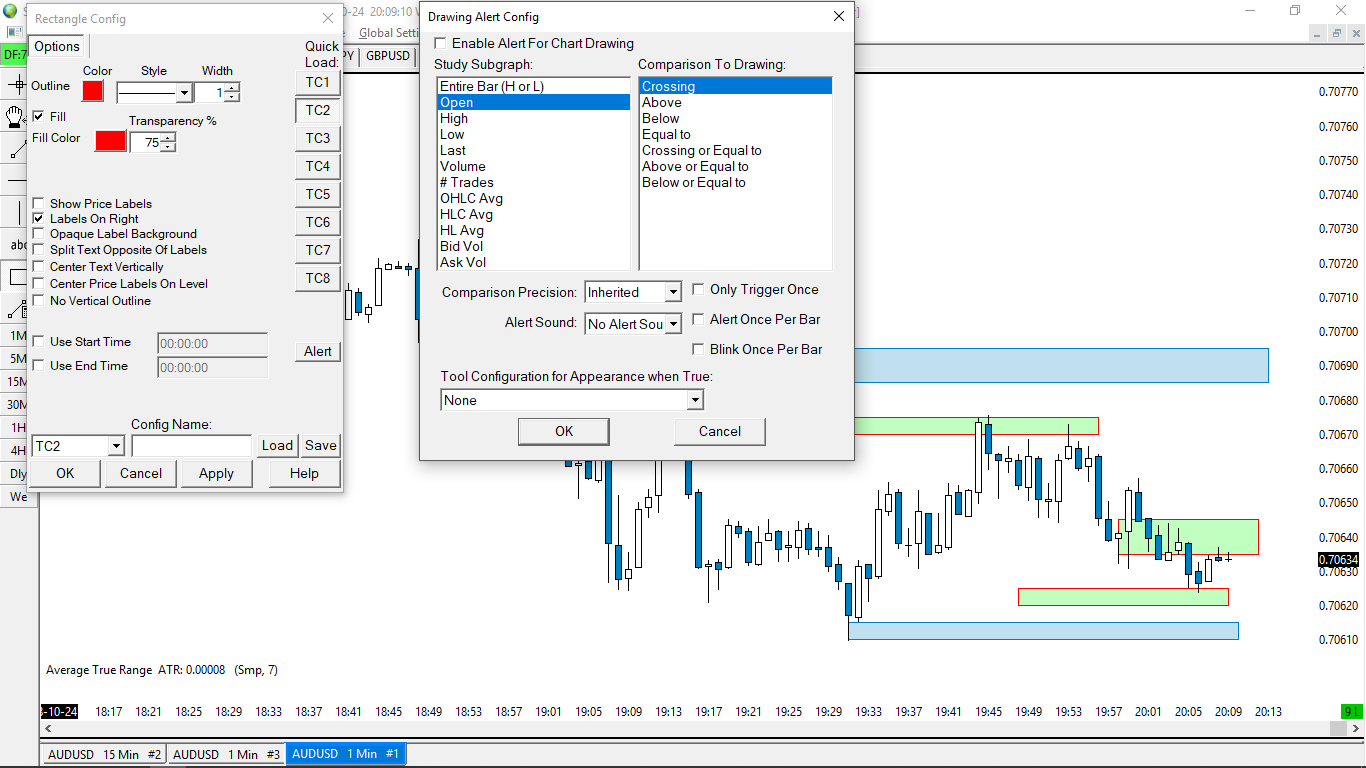Adjust the Transparency % stepper
This screenshot has width=1366, height=768.
[168, 142]
